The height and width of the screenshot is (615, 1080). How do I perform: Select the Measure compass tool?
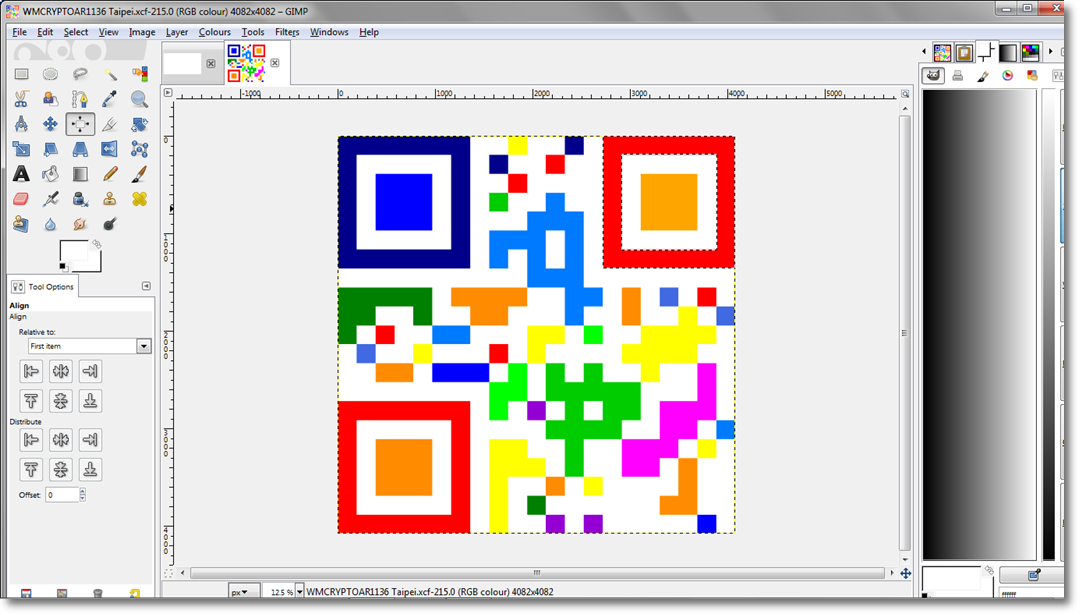coord(21,124)
